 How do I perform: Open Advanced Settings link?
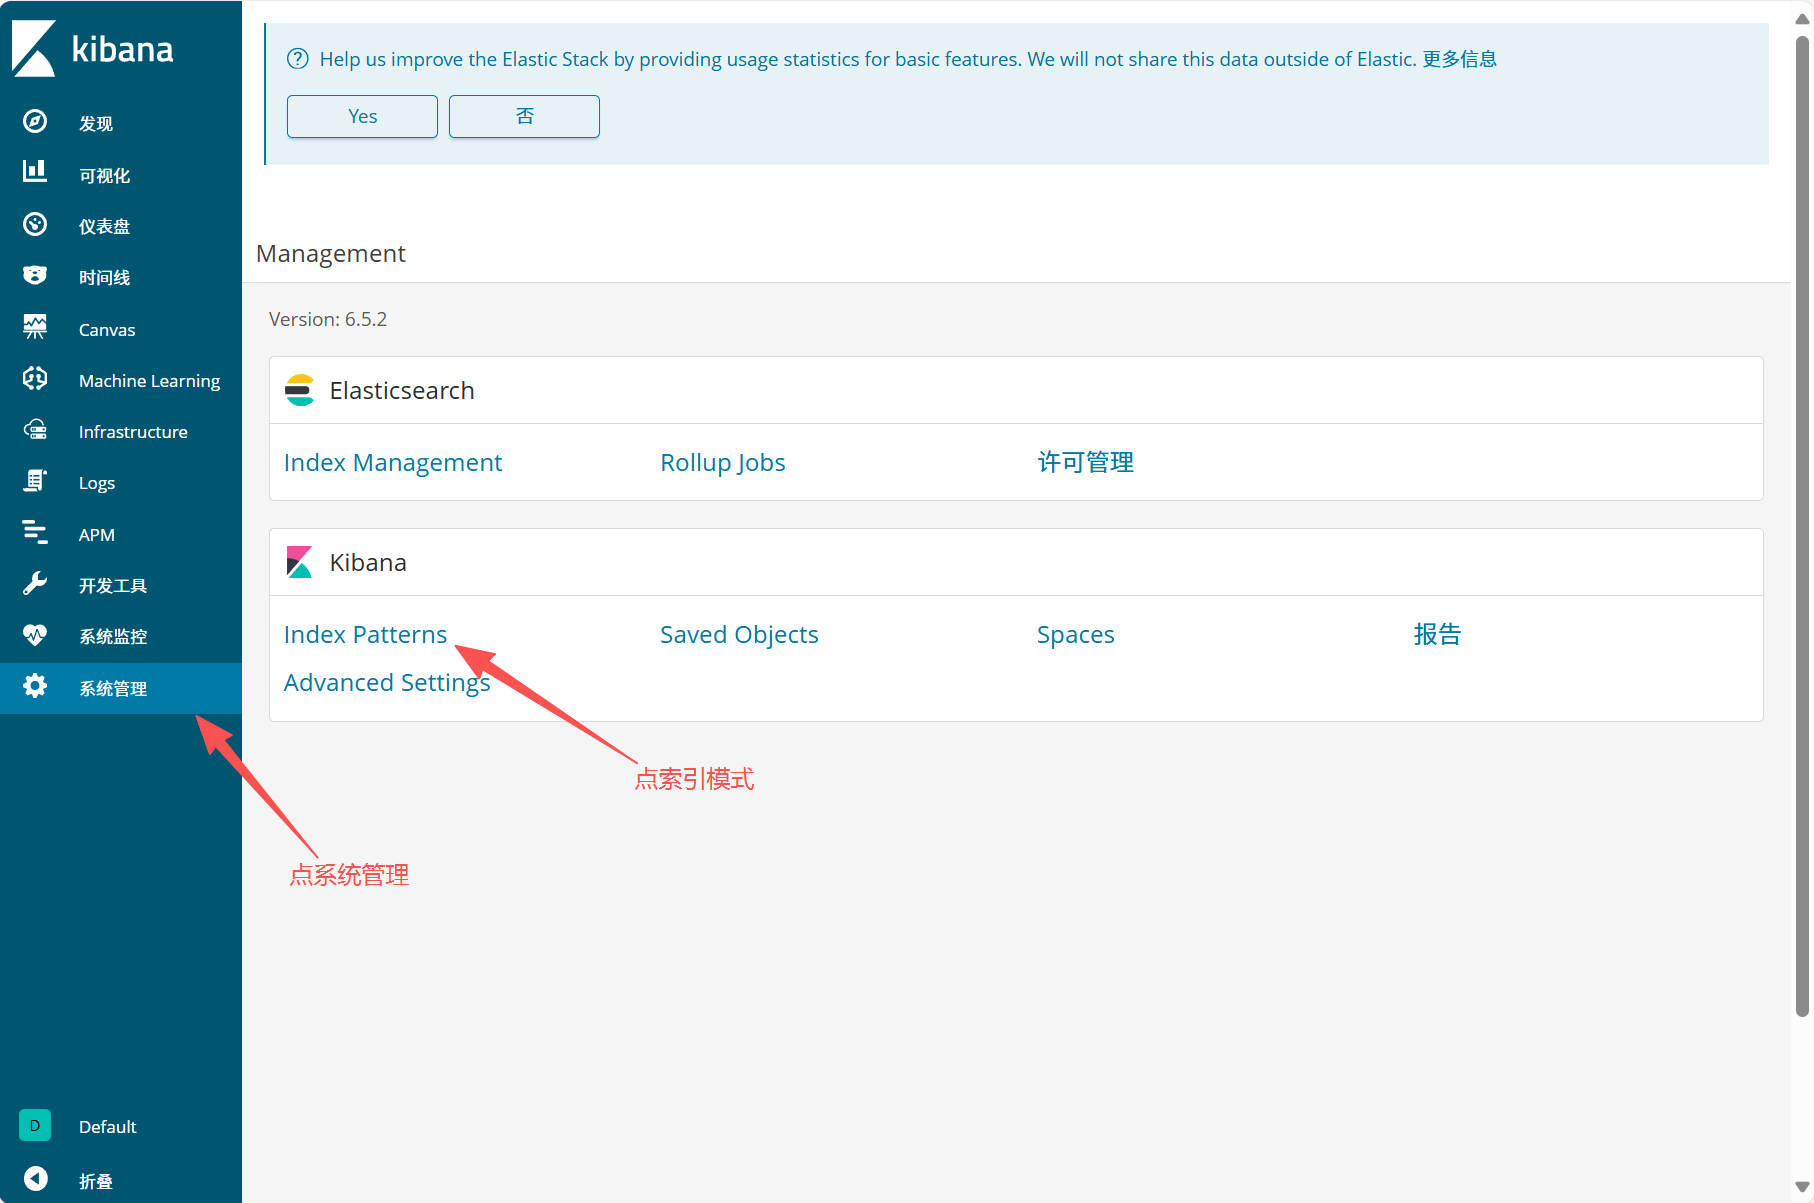coord(387,683)
